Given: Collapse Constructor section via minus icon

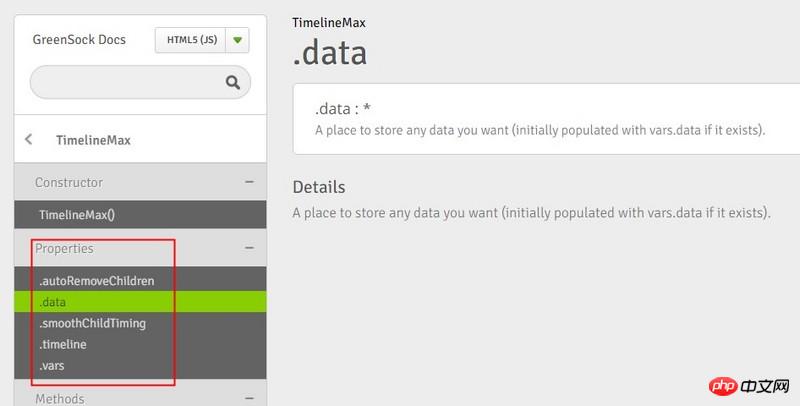Looking at the screenshot, I should [248, 182].
